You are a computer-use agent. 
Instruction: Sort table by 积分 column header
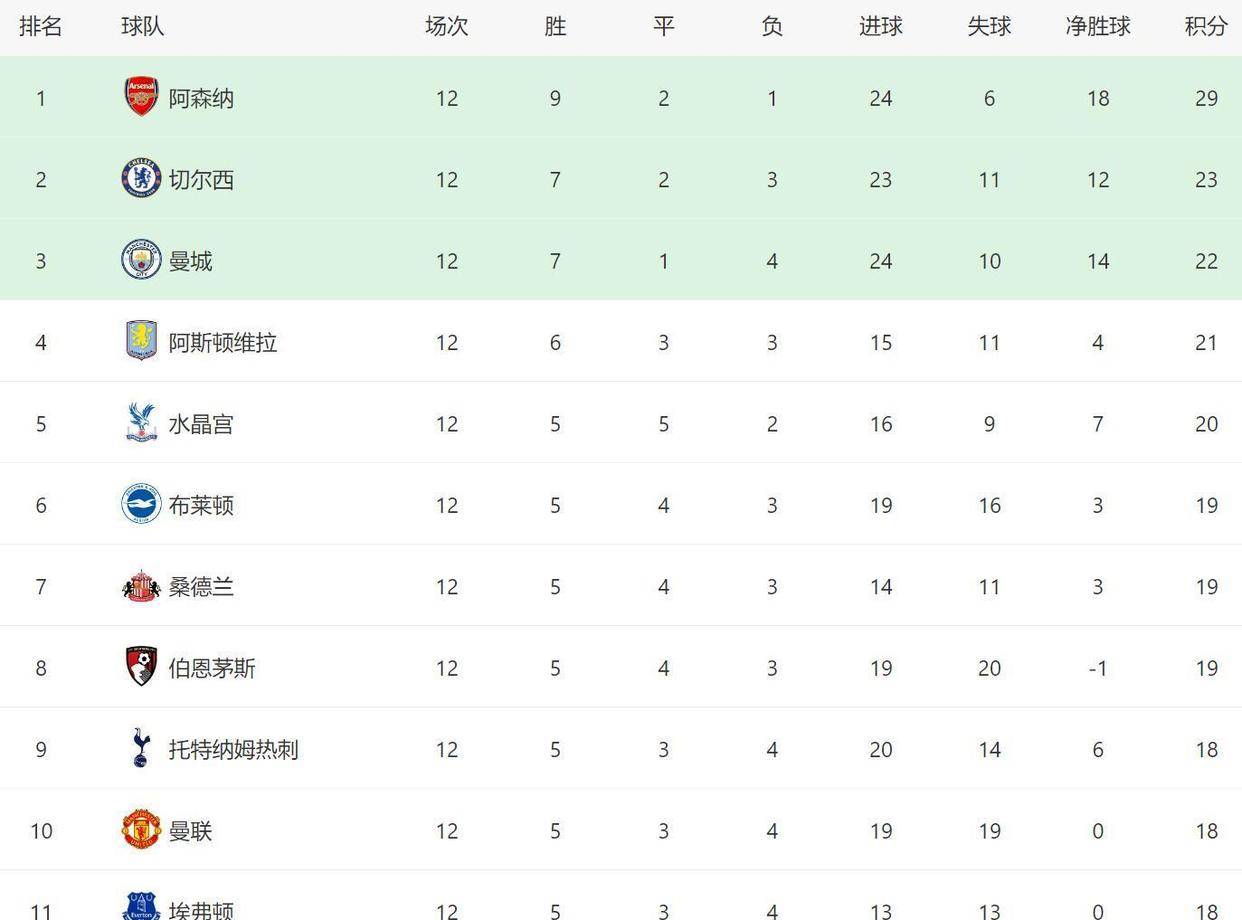(x=1206, y=27)
